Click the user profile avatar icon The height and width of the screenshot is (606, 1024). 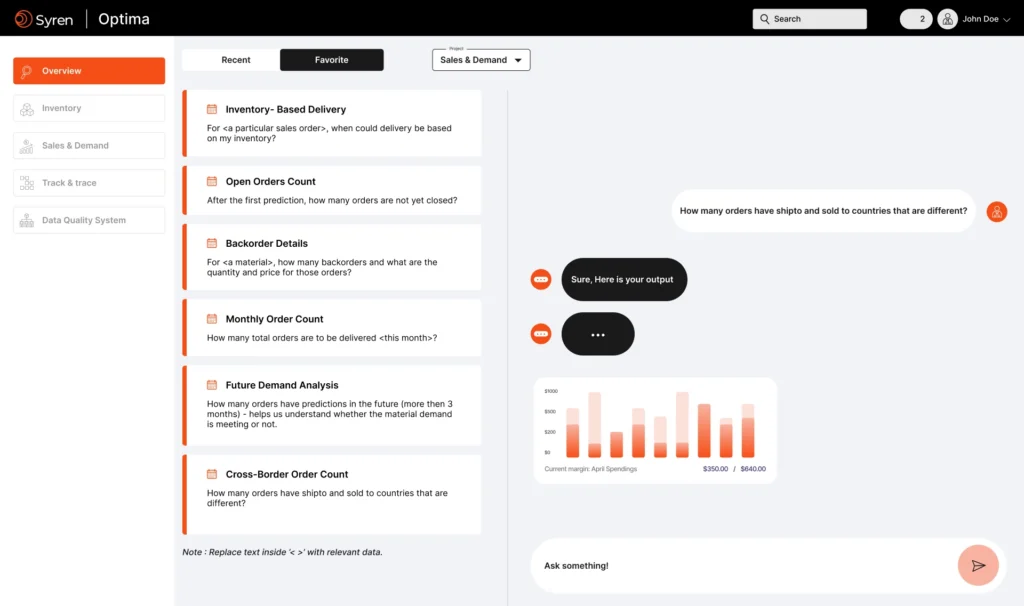click(947, 19)
